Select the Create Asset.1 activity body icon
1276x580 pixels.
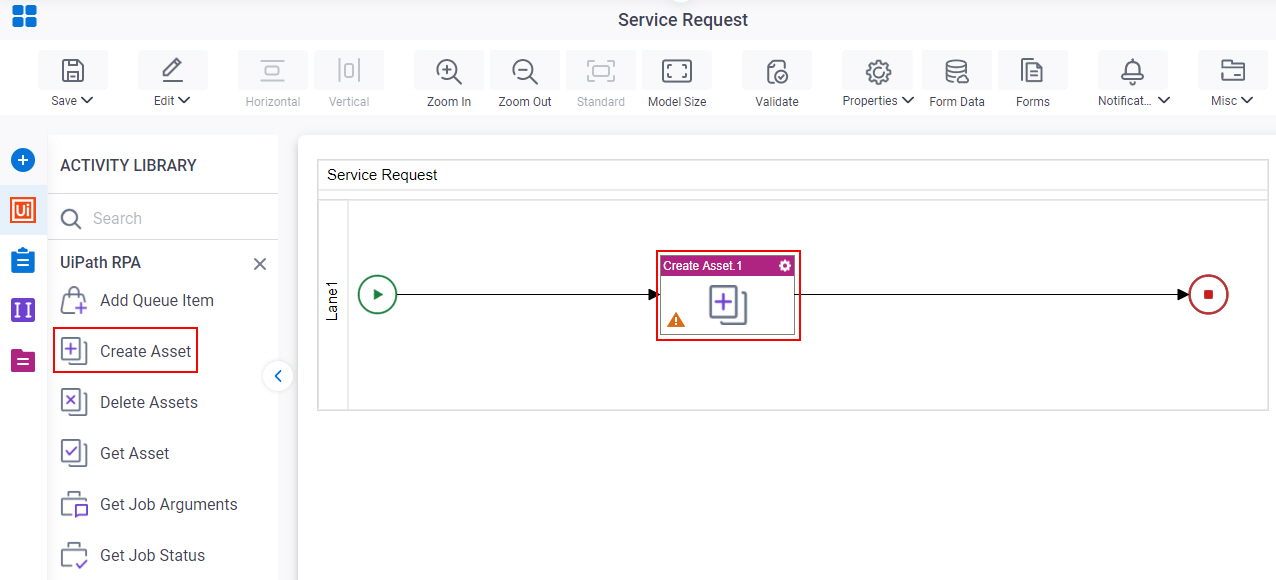click(x=728, y=304)
